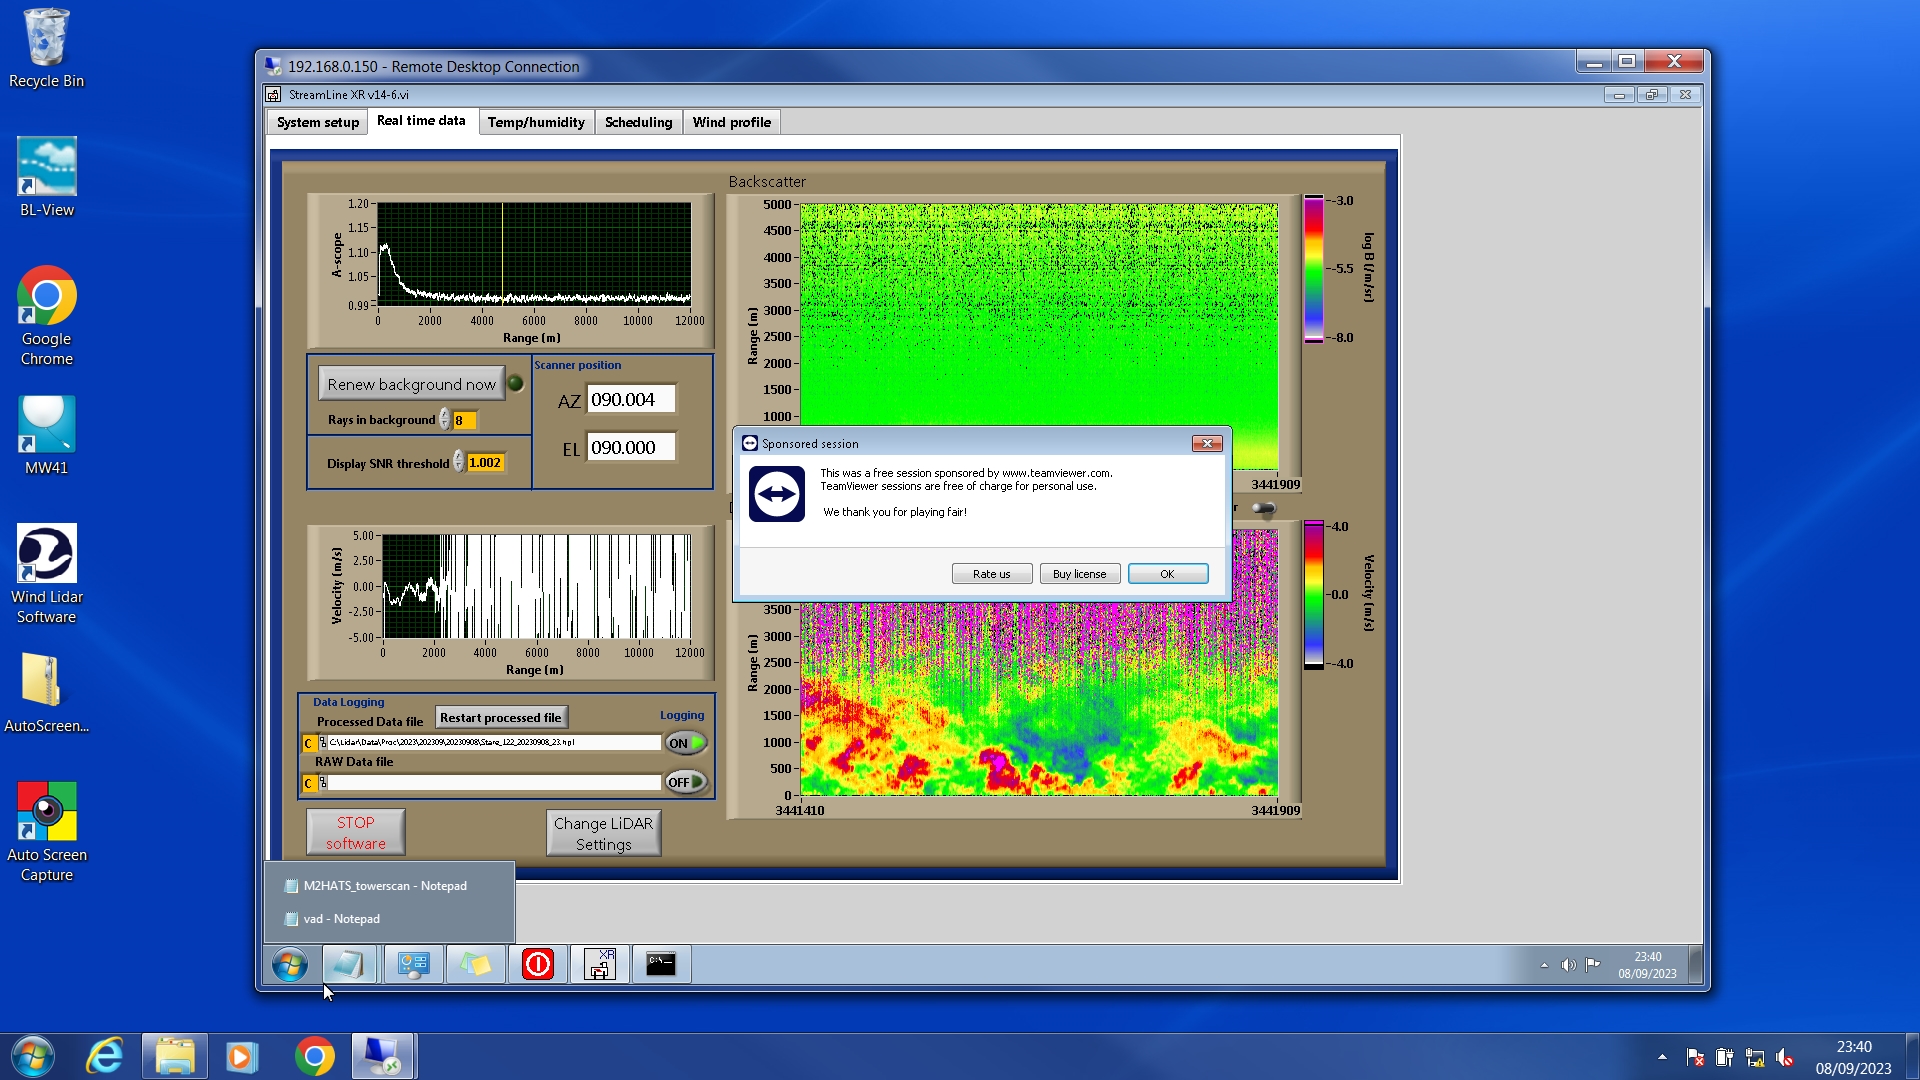Screen dimensions: 1920x1080
Task: Open remote Start menu orb
Action: pyautogui.click(x=290, y=965)
